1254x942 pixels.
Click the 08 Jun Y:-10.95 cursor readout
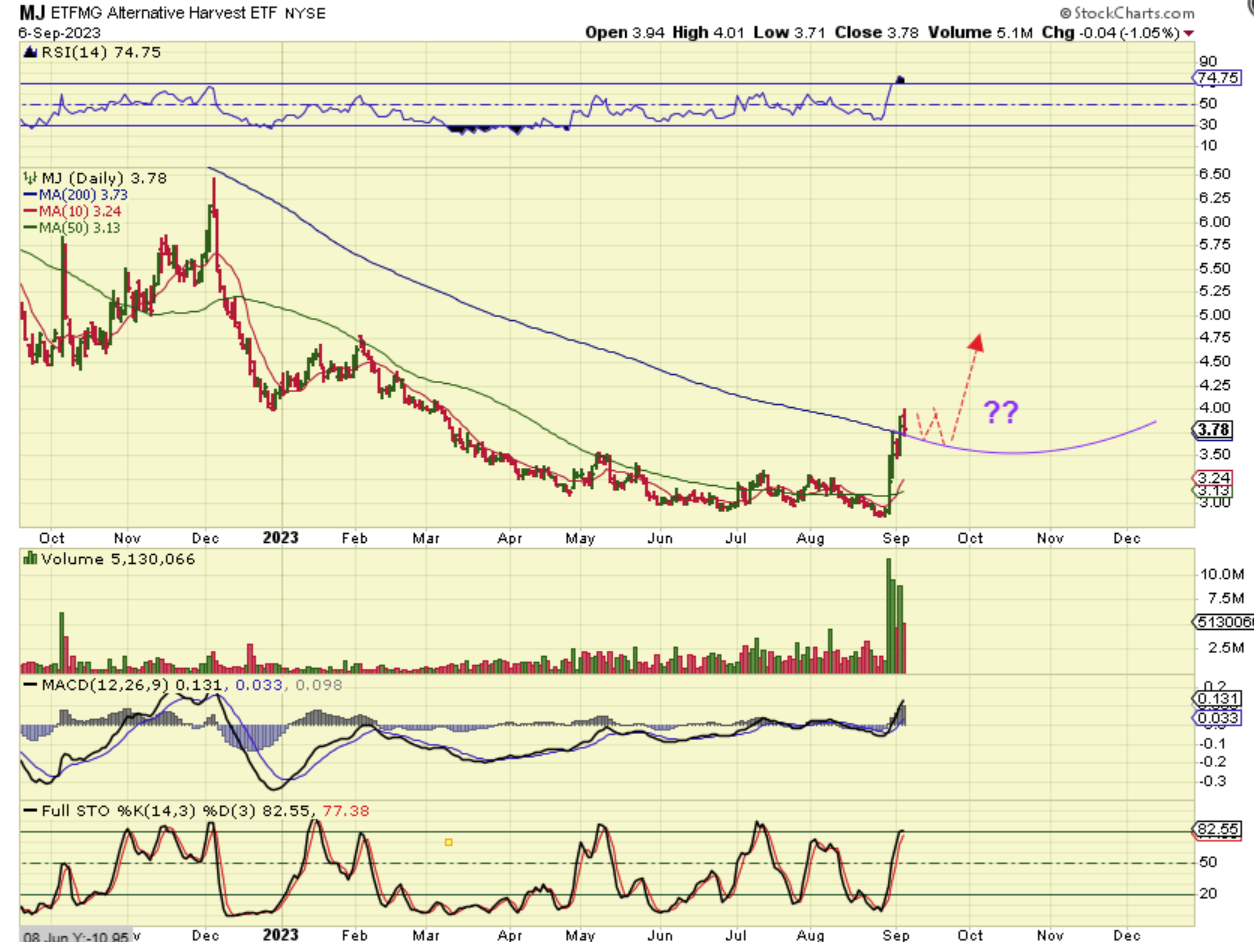[x=75, y=934]
